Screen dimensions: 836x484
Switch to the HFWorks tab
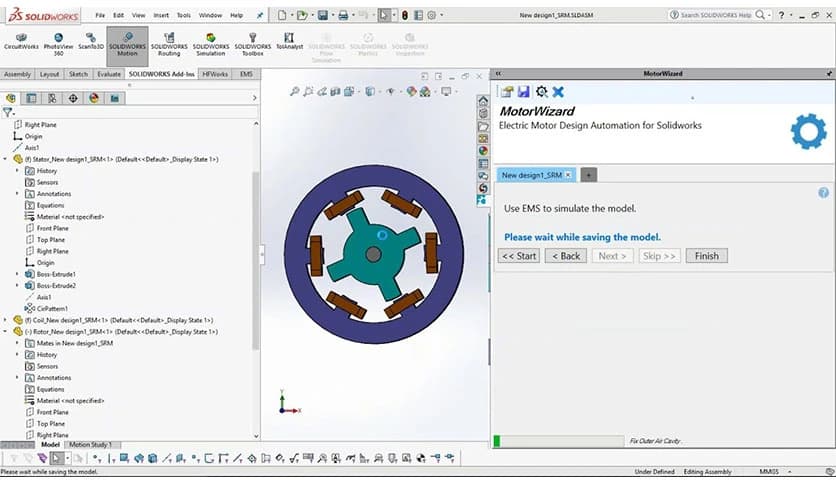[x=215, y=74]
